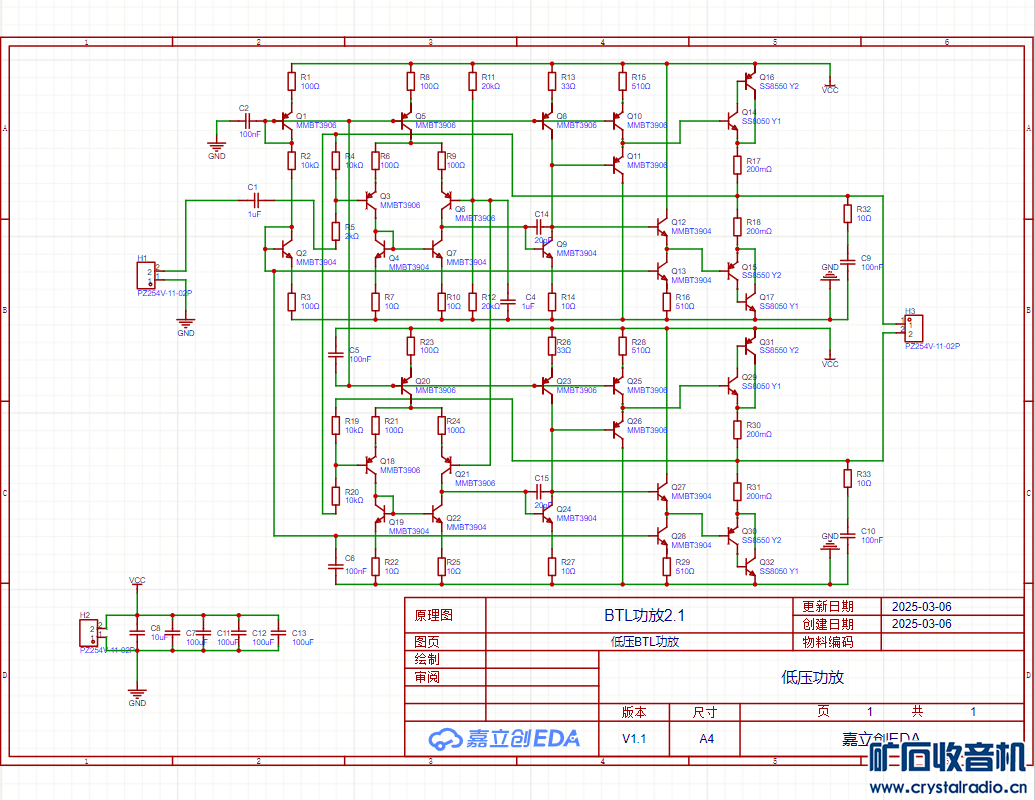Image resolution: width=1035 pixels, height=800 pixels.
Task: Click the R18 200mΩ label
Action: click(759, 227)
